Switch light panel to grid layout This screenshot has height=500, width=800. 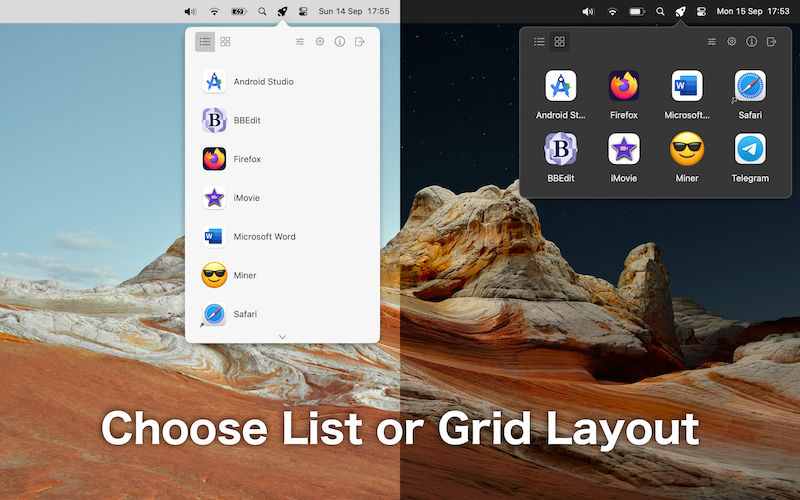(225, 42)
